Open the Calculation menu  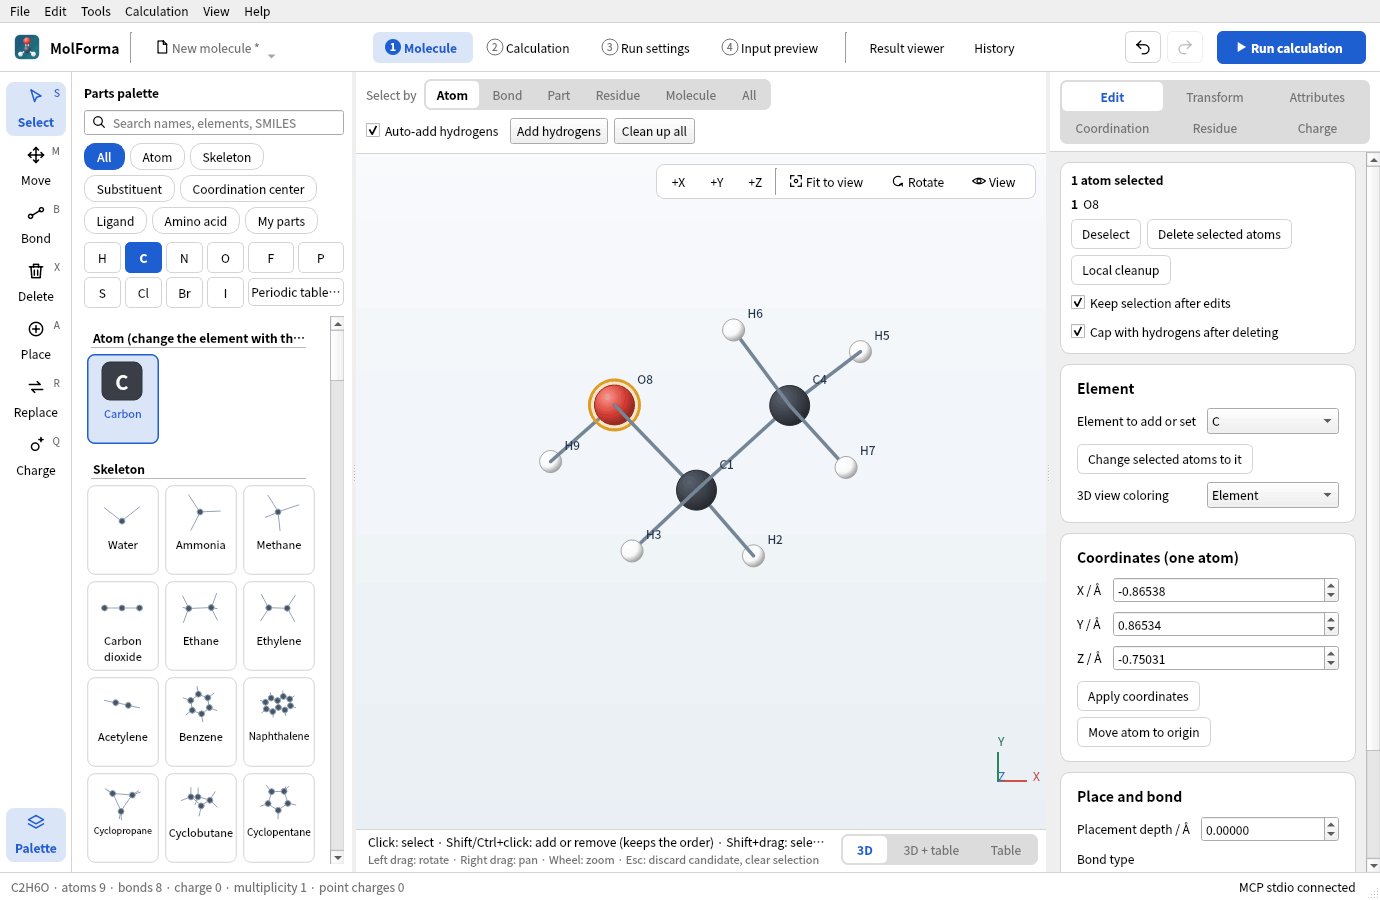(x=156, y=11)
